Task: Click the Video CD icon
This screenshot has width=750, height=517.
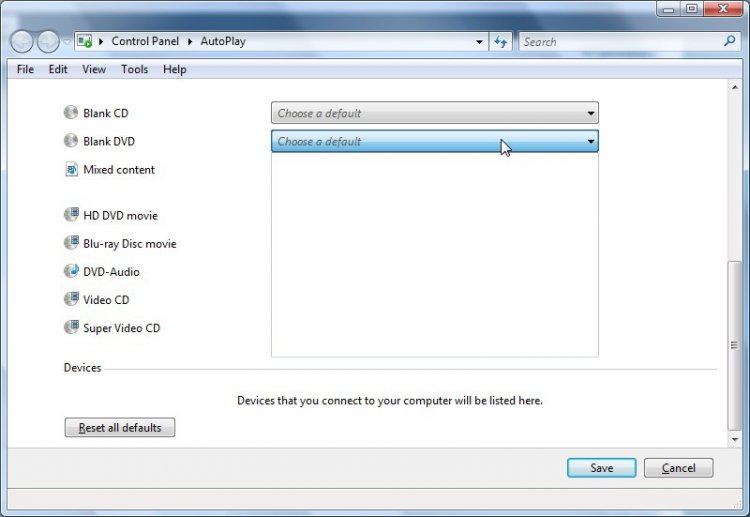Action: point(71,299)
